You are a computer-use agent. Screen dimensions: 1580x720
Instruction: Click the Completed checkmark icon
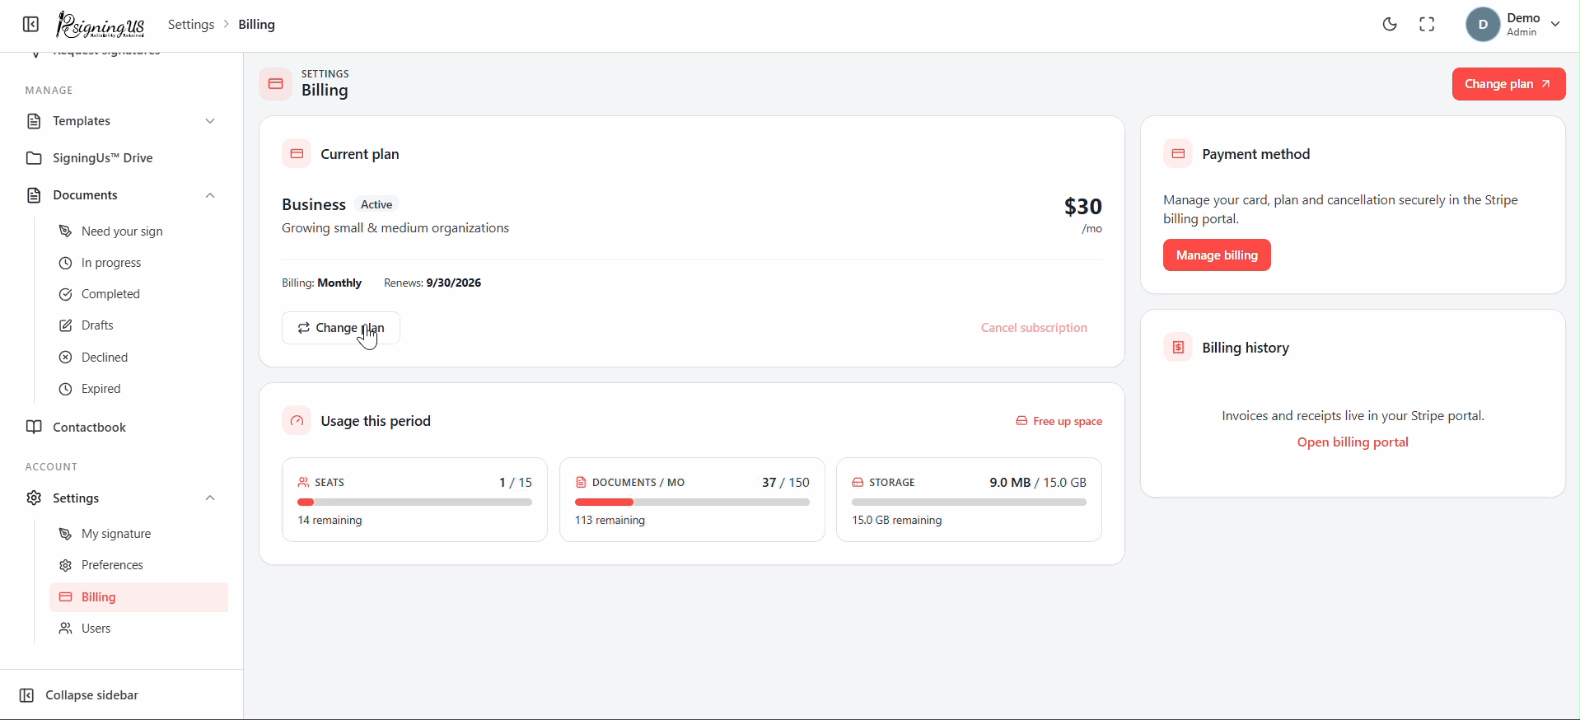(x=65, y=294)
